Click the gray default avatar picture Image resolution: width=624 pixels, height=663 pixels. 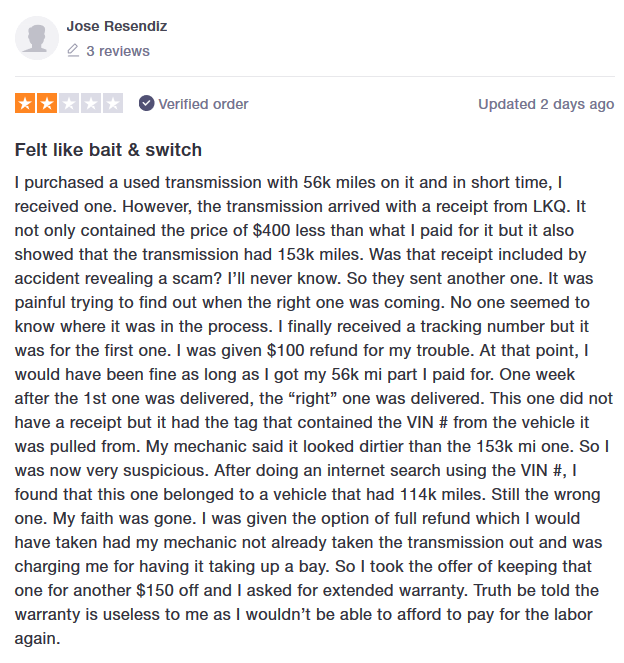(x=37, y=38)
